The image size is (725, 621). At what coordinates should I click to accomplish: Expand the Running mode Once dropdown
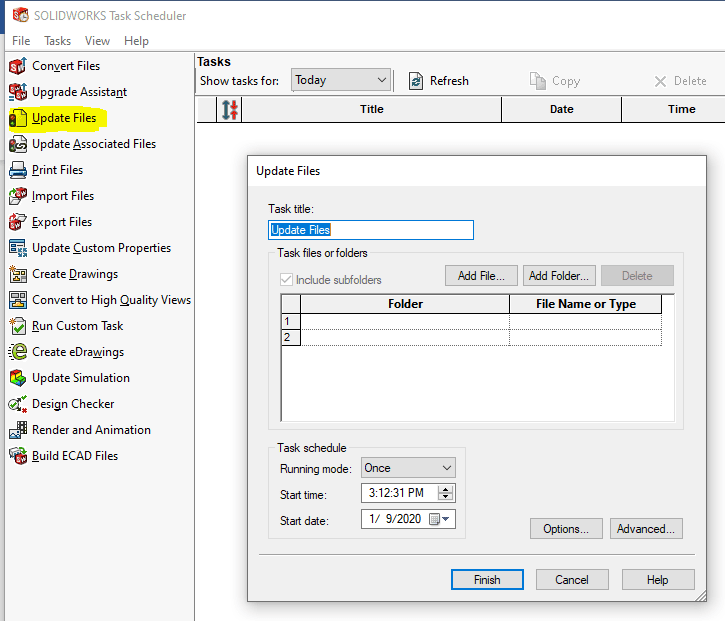pyautogui.click(x=408, y=467)
